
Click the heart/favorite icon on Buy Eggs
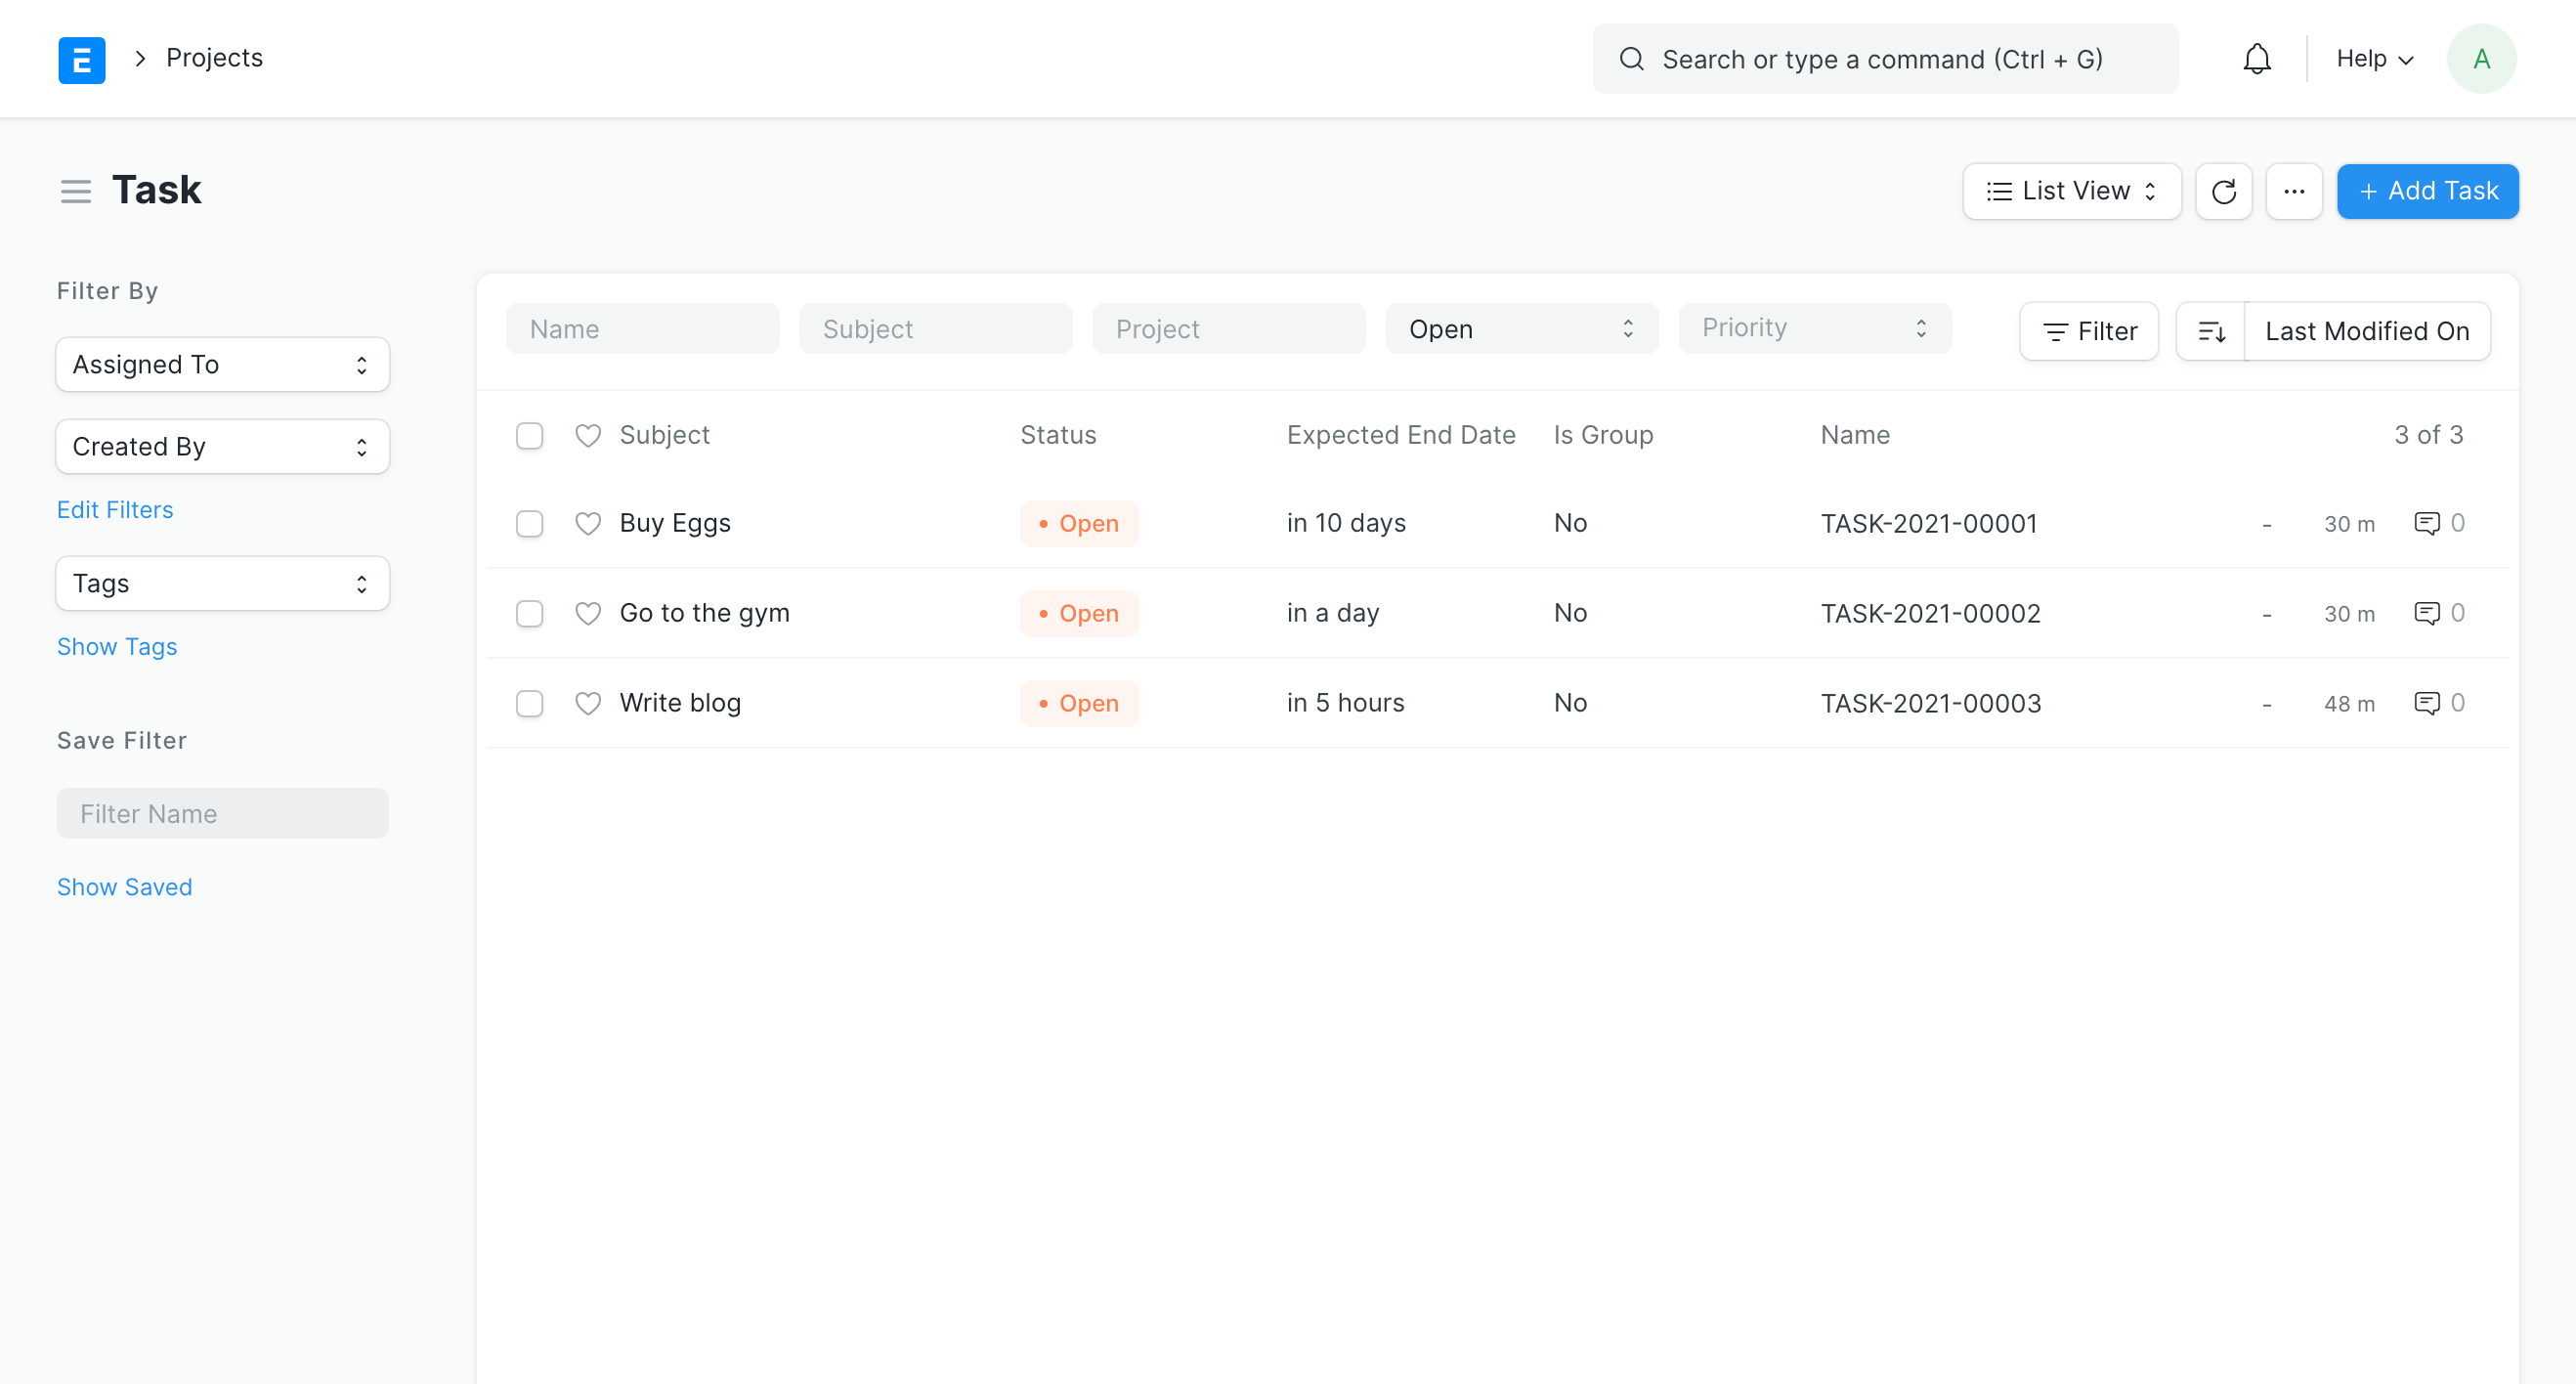coord(587,523)
